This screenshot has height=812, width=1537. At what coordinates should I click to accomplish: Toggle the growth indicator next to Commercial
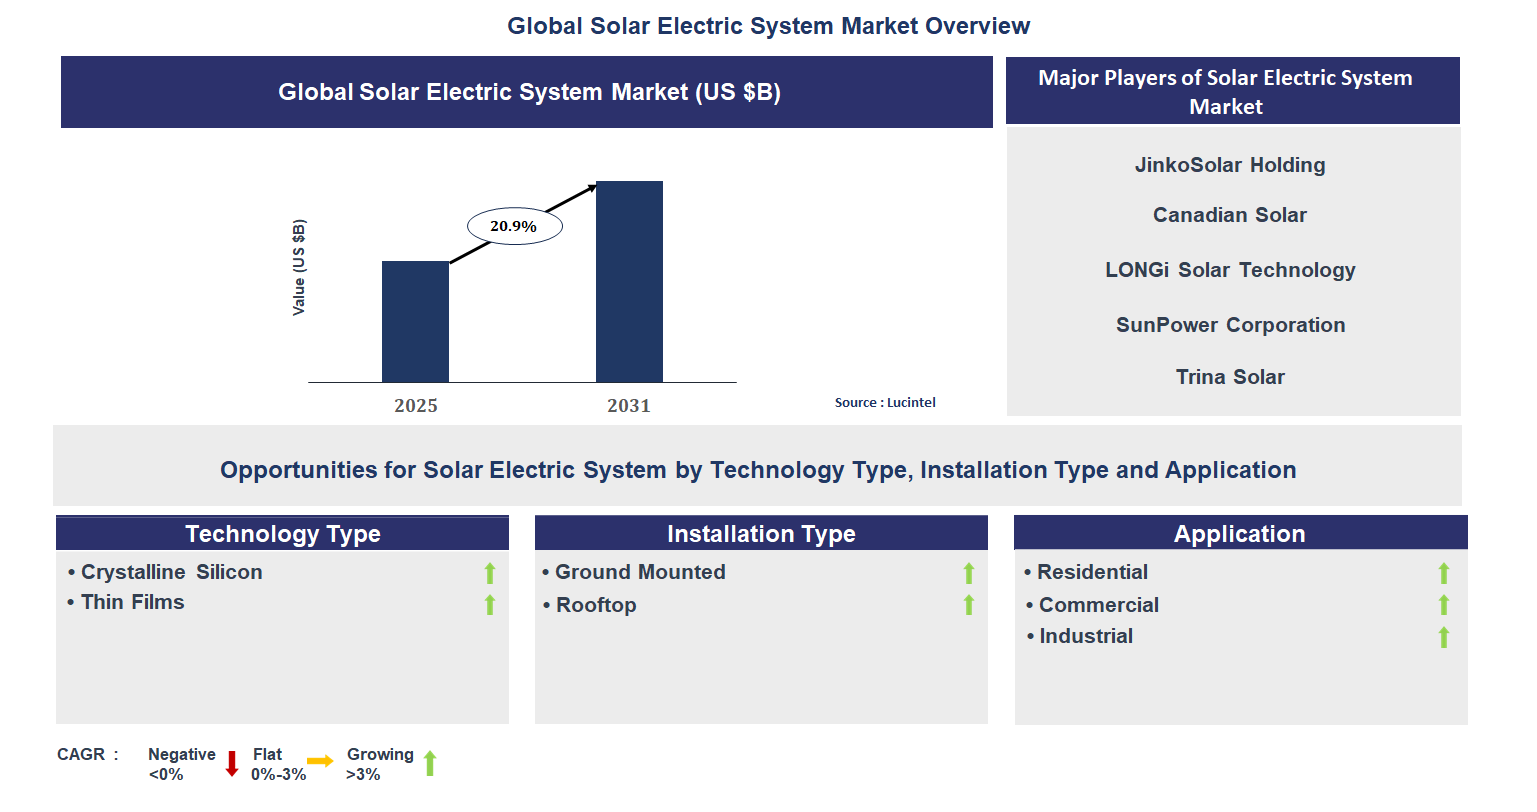[1443, 605]
